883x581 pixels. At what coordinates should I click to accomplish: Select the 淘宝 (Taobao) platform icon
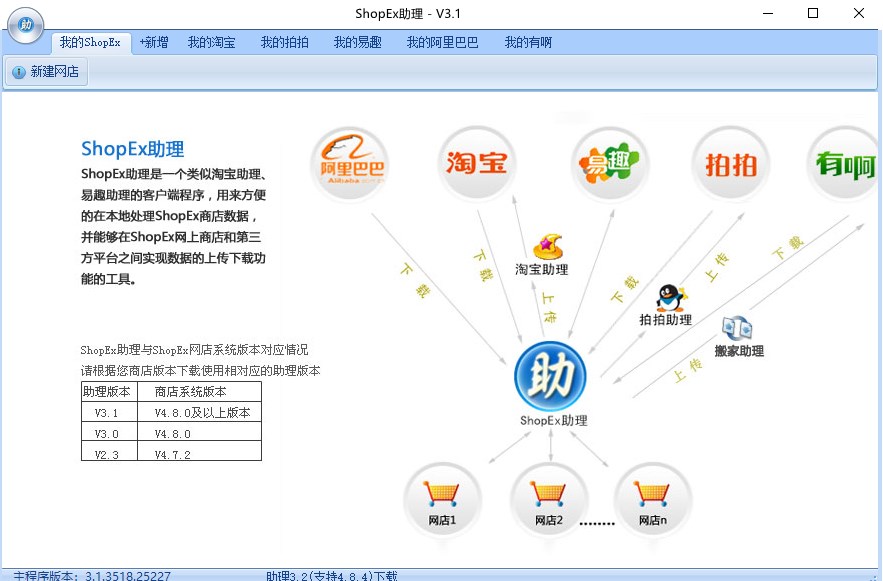click(476, 167)
